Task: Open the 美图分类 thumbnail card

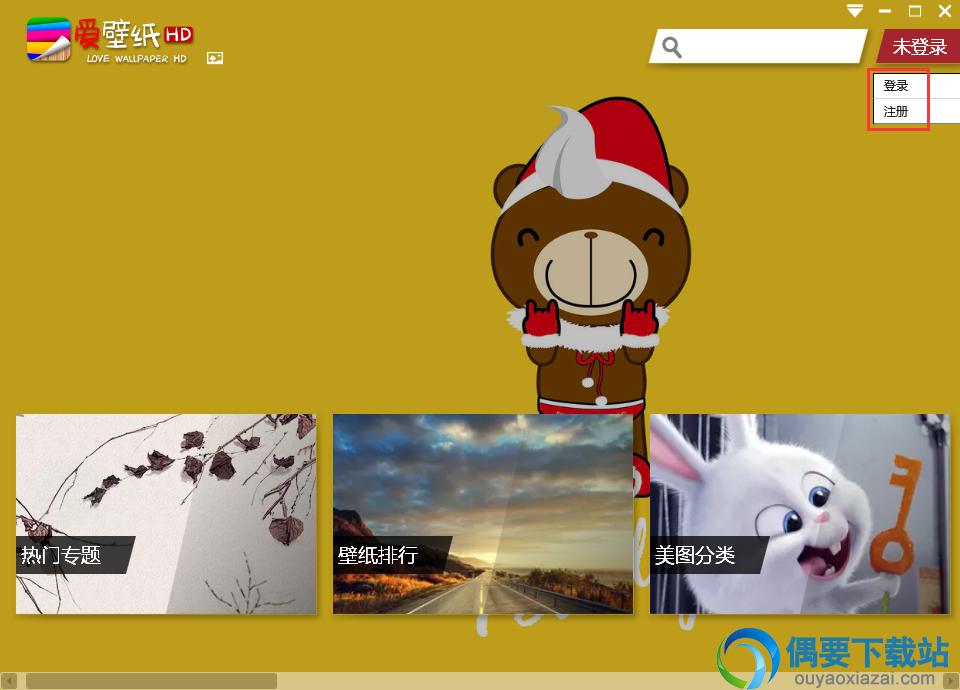Action: (800, 514)
